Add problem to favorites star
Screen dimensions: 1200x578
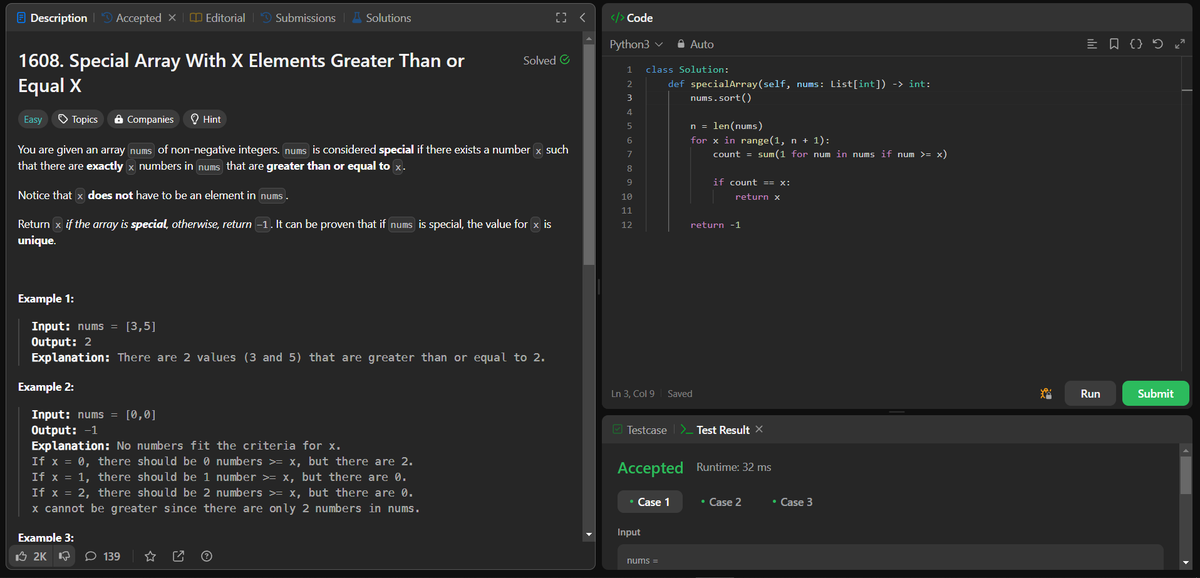click(x=150, y=556)
